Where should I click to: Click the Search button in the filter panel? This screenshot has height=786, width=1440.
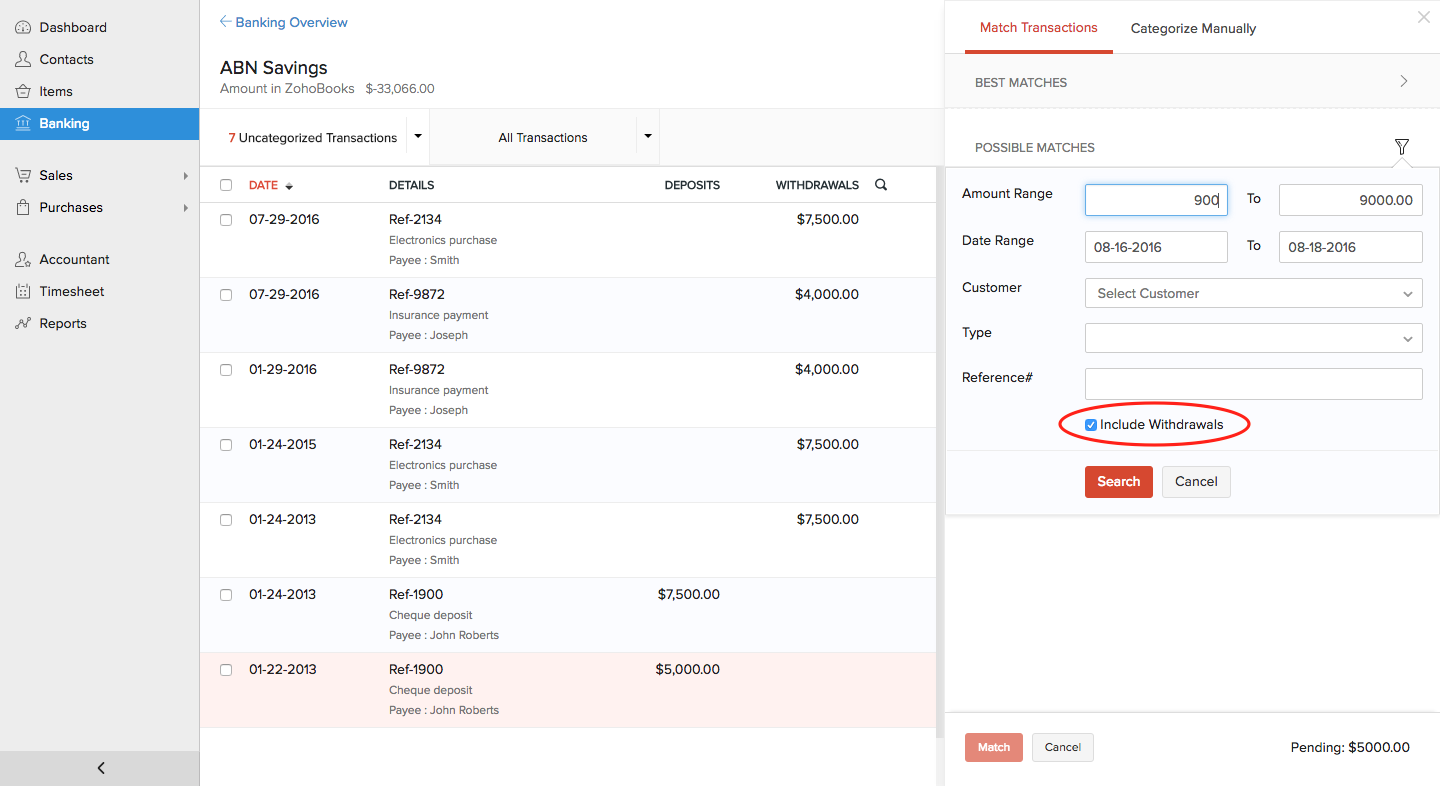point(1118,481)
